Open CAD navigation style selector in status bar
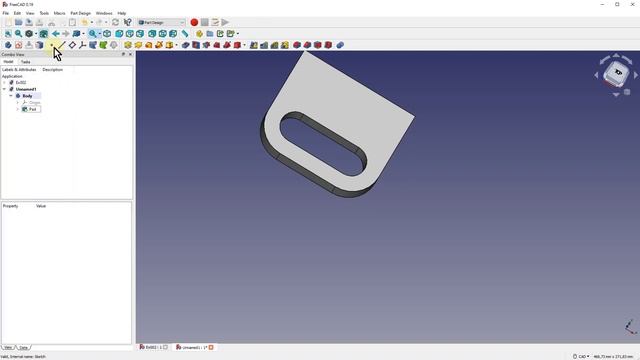The width and height of the screenshot is (640, 360). pos(581,357)
